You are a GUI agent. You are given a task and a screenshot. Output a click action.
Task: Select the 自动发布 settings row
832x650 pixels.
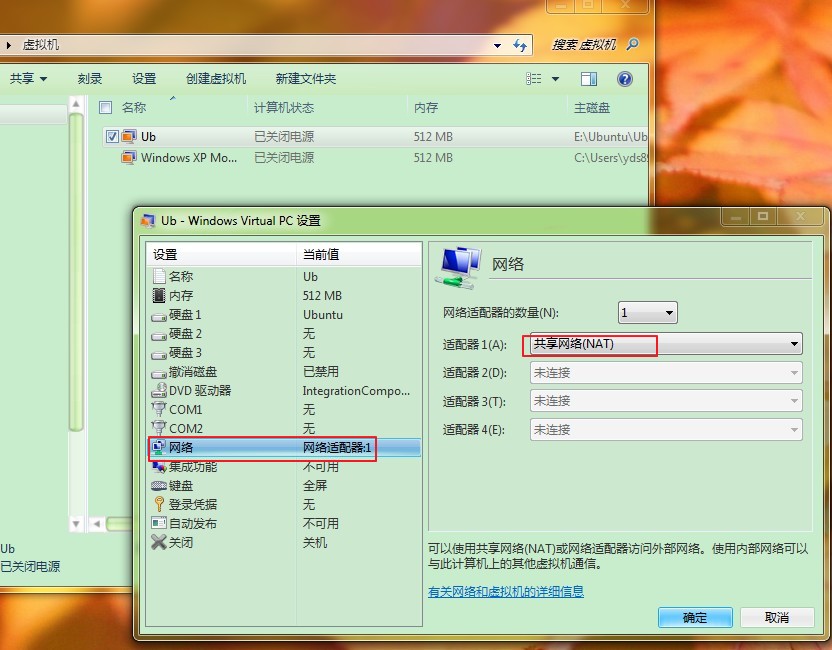(284, 524)
